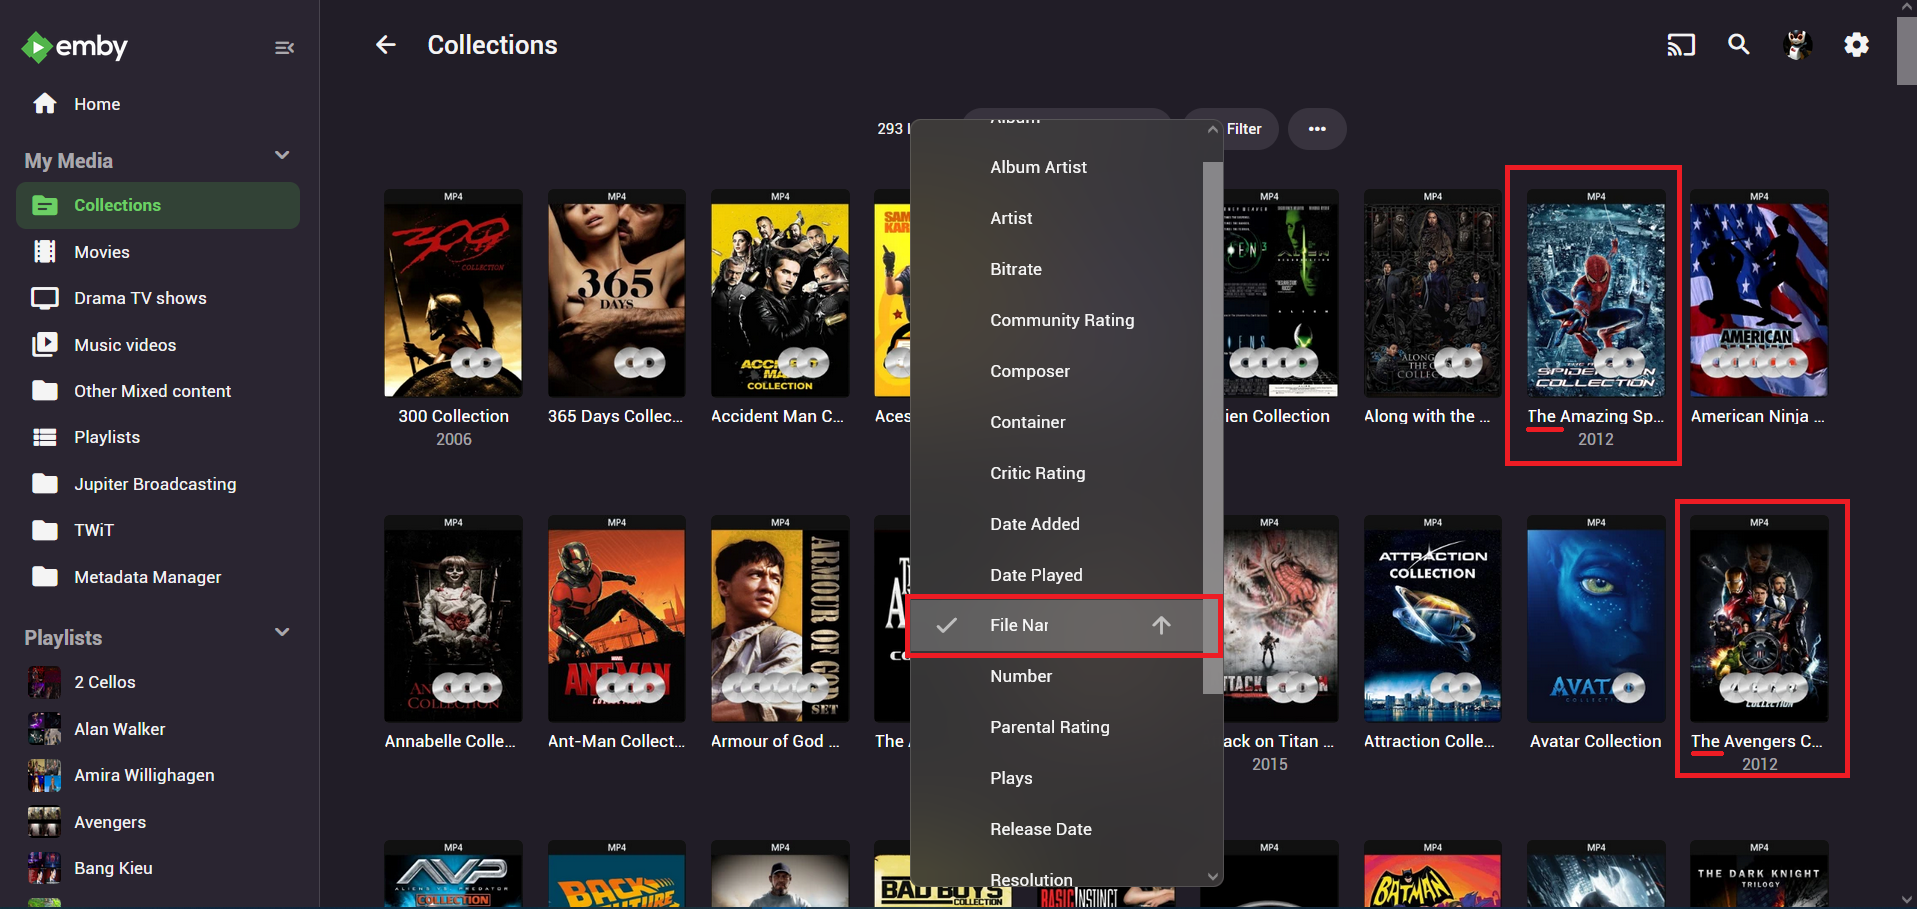Select Release Date as sort option
Image resolution: width=1917 pixels, height=909 pixels.
click(1040, 829)
